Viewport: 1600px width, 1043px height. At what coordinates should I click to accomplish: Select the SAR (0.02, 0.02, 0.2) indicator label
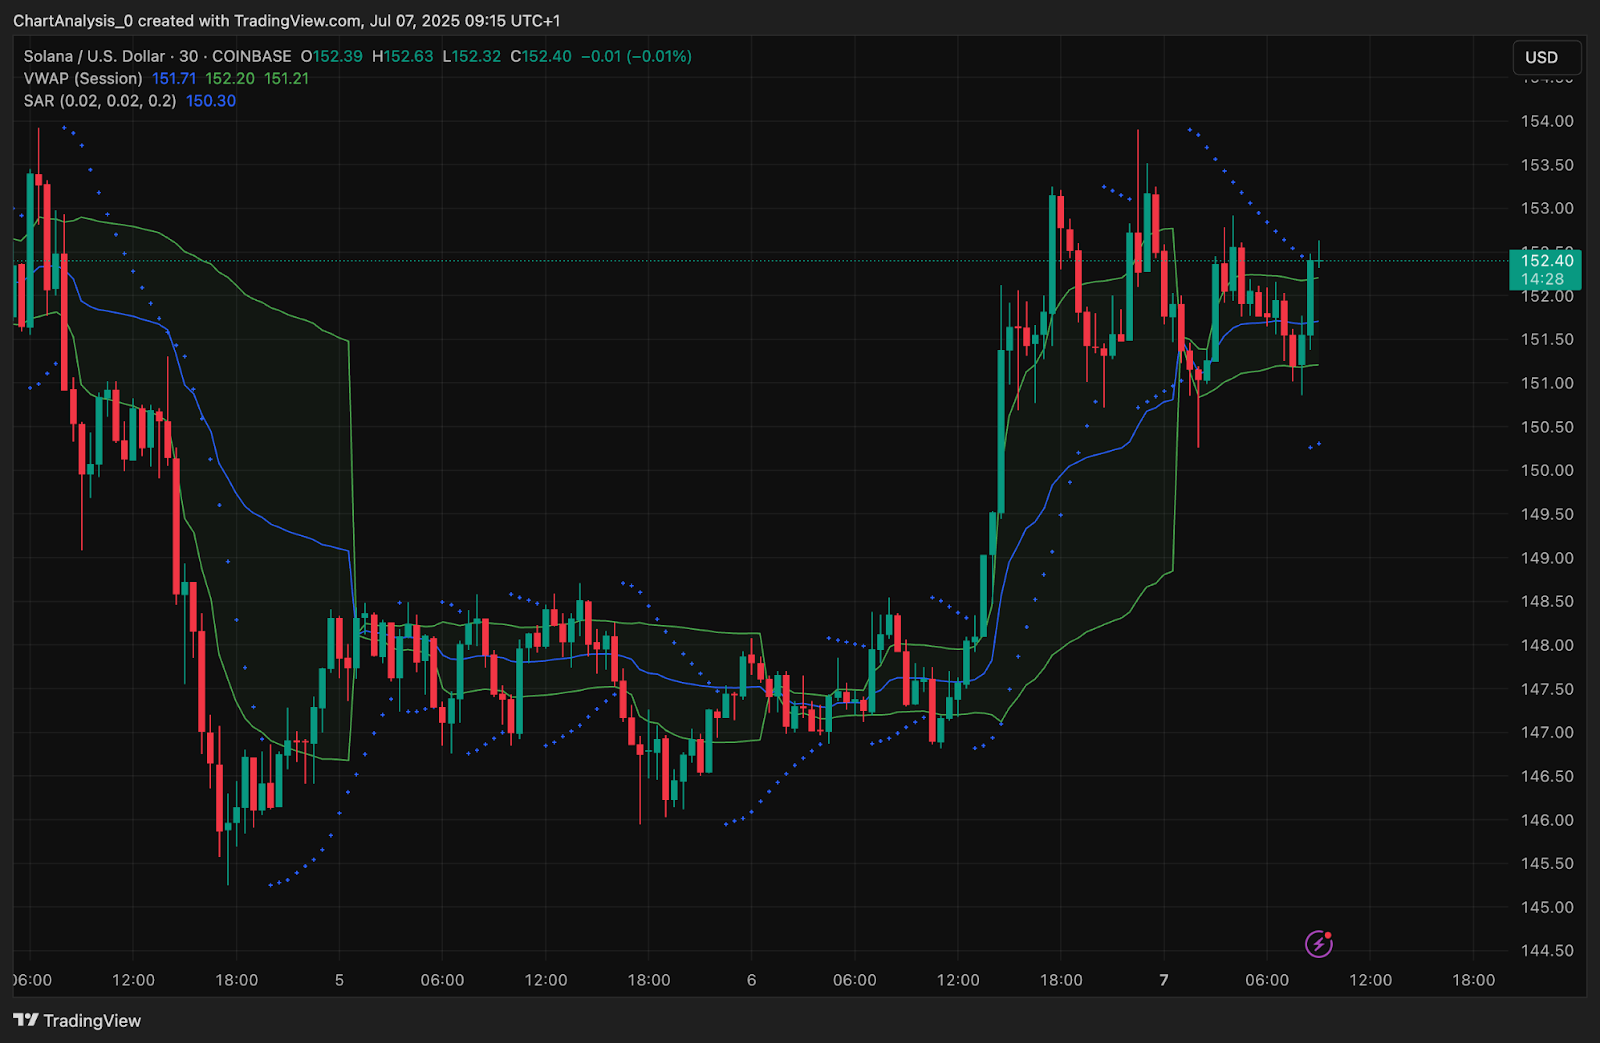[x=100, y=101]
